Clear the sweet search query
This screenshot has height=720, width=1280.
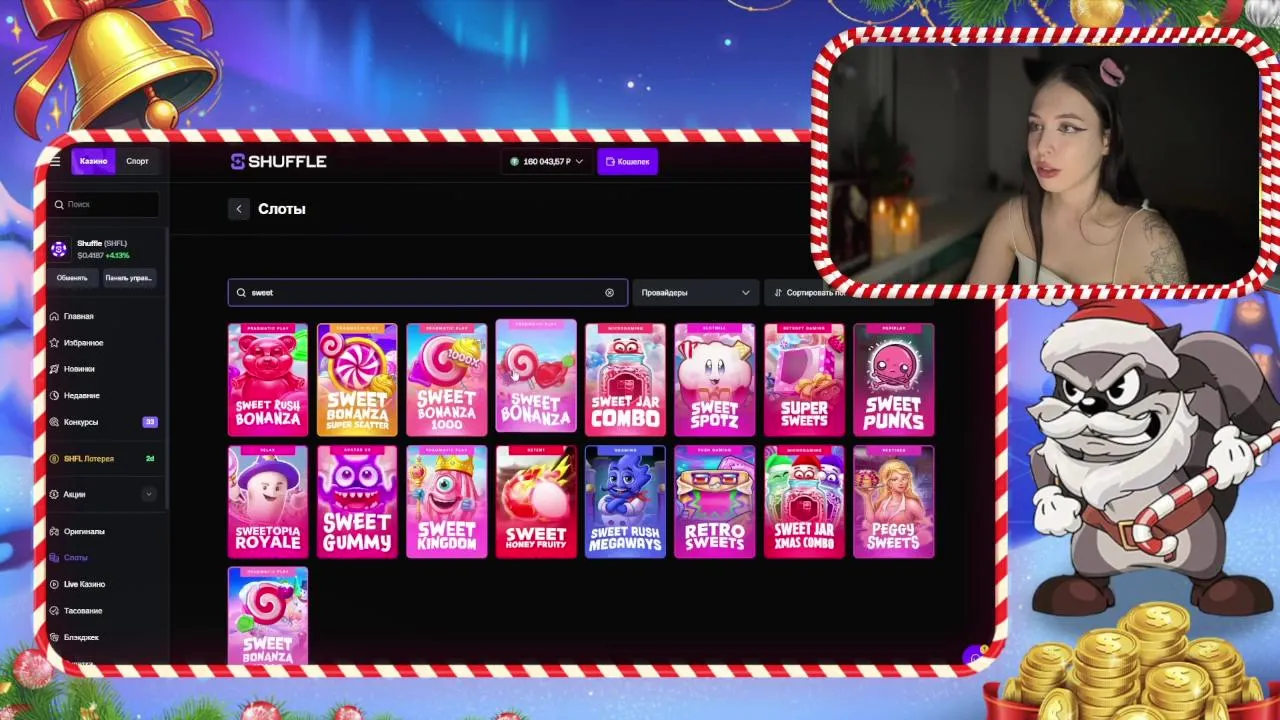point(609,293)
